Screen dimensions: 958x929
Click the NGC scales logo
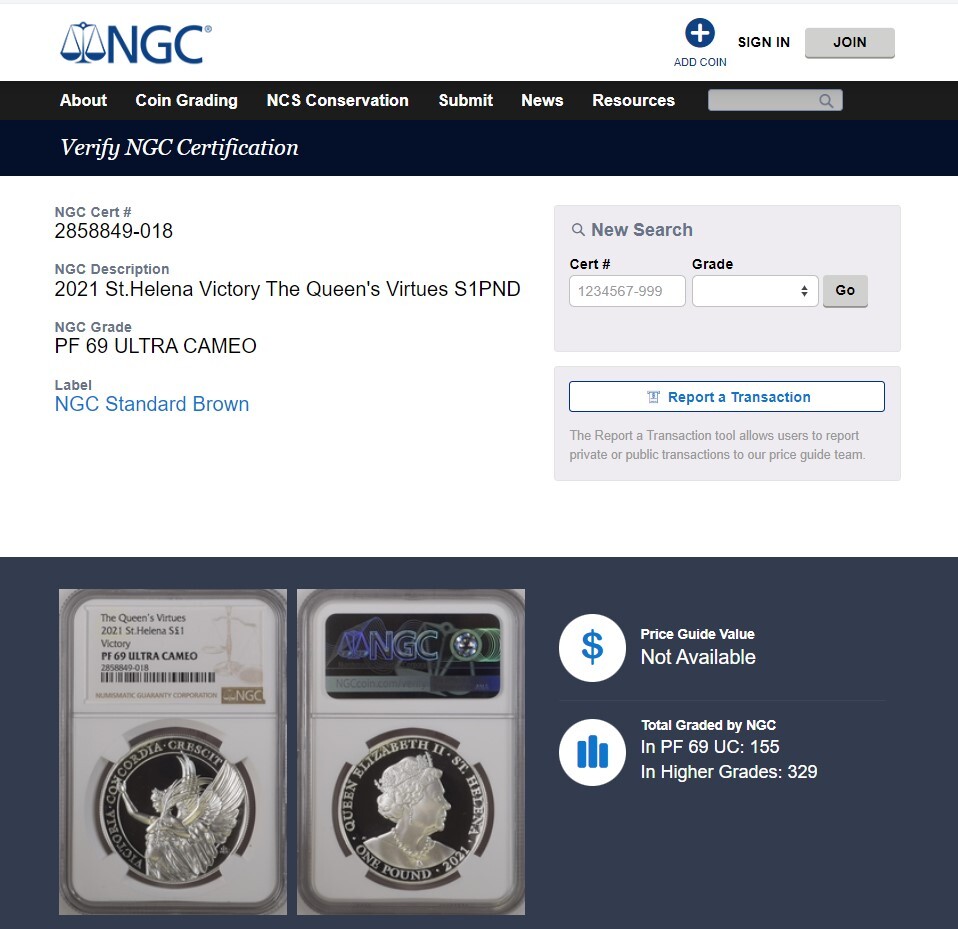point(136,43)
